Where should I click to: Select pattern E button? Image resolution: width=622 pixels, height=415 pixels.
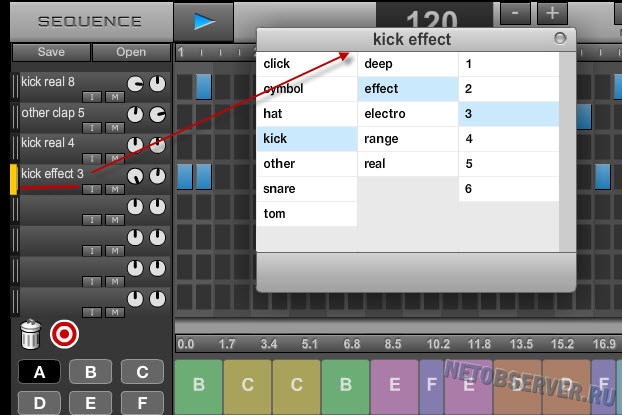point(90,403)
